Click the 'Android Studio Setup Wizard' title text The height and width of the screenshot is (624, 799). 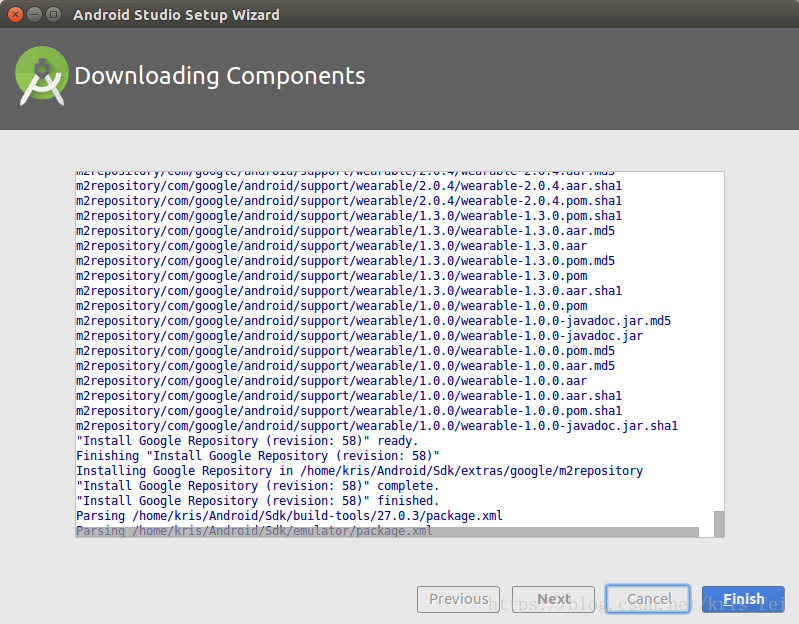coord(176,15)
